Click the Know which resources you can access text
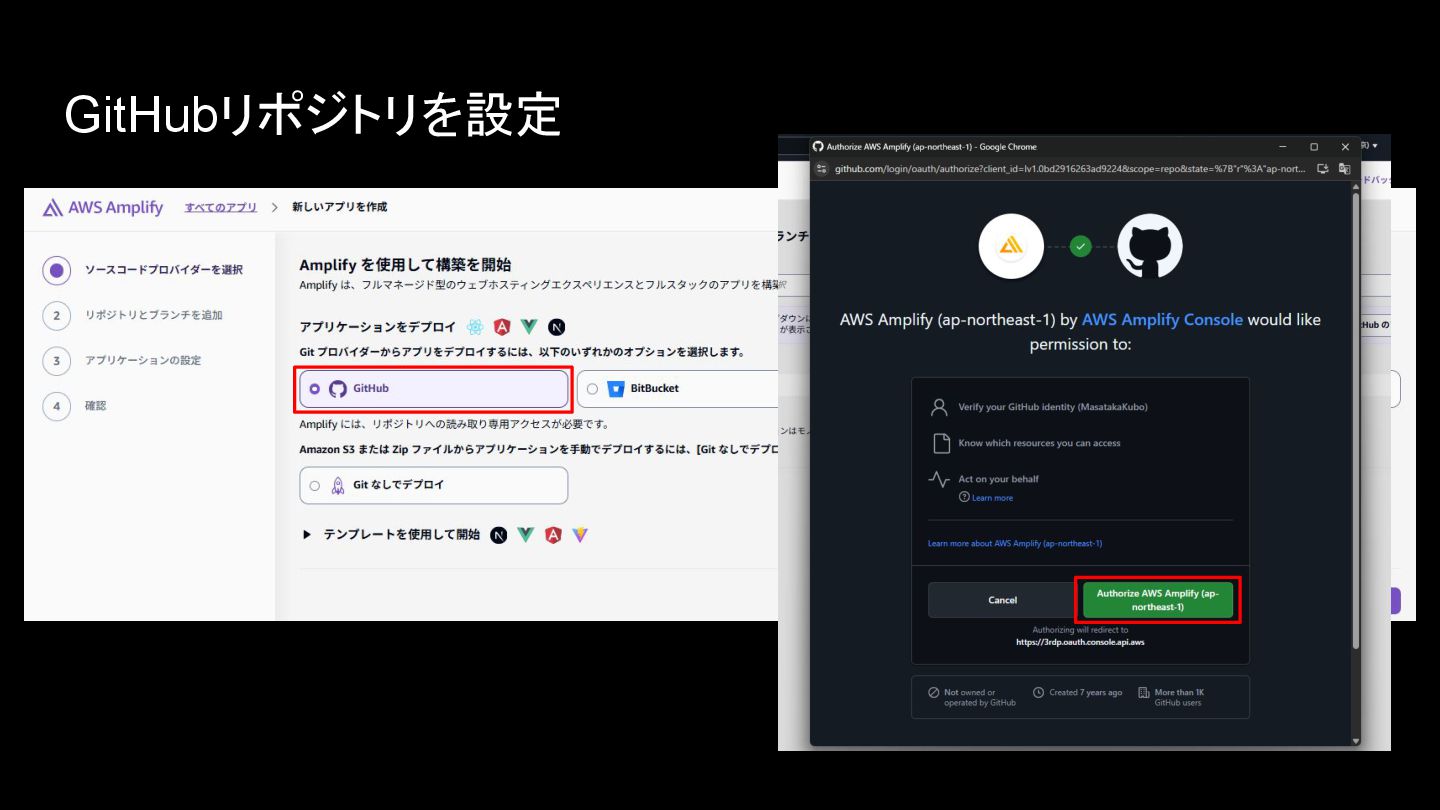Screen dimensions: 1440x810 (1039, 443)
